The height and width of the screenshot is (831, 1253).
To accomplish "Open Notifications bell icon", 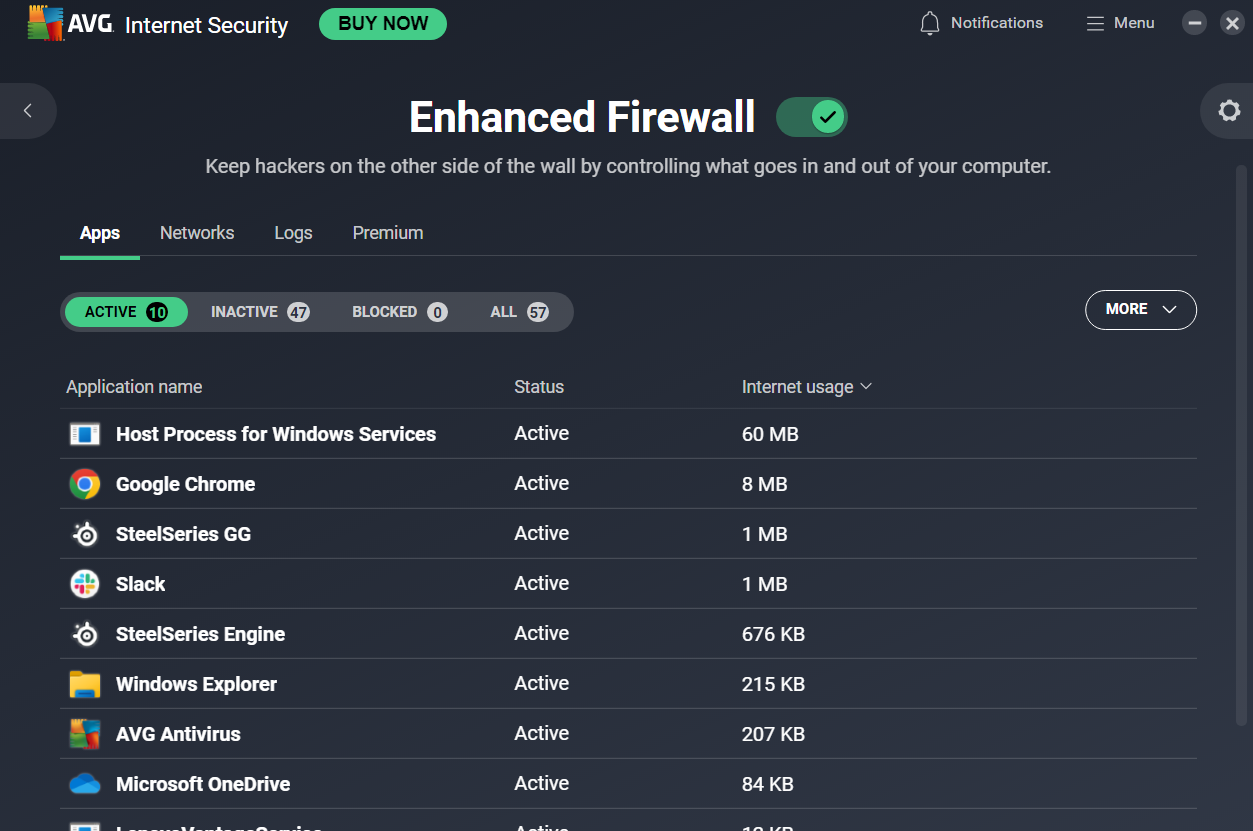I will click(930, 23).
